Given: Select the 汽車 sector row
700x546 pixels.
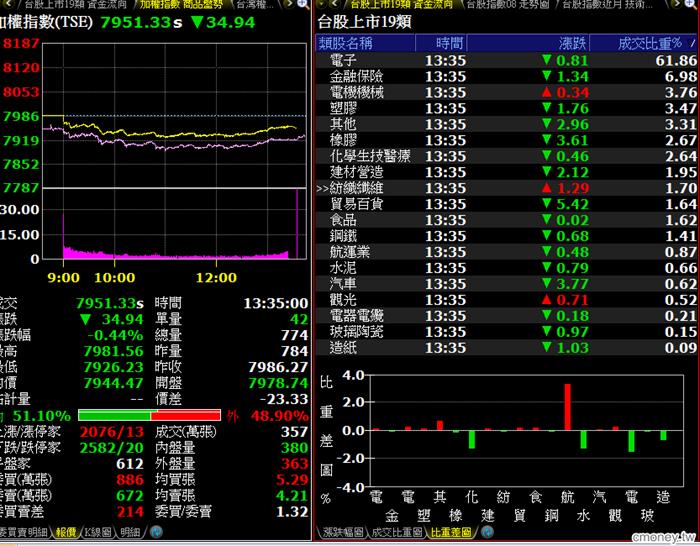Looking at the screenshot, I should point(506,284).
